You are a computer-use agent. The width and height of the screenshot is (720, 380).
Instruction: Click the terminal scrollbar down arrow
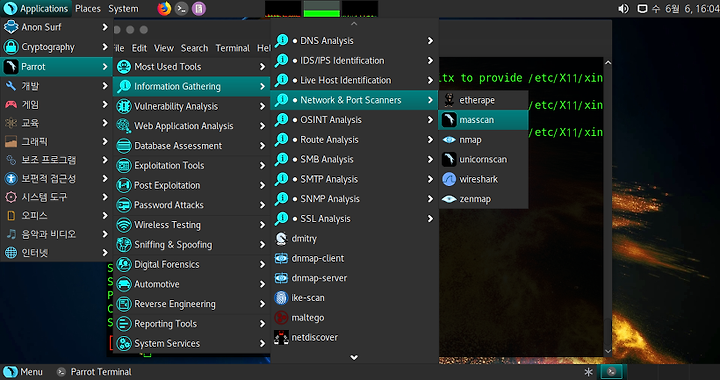(x=608, y=352)
